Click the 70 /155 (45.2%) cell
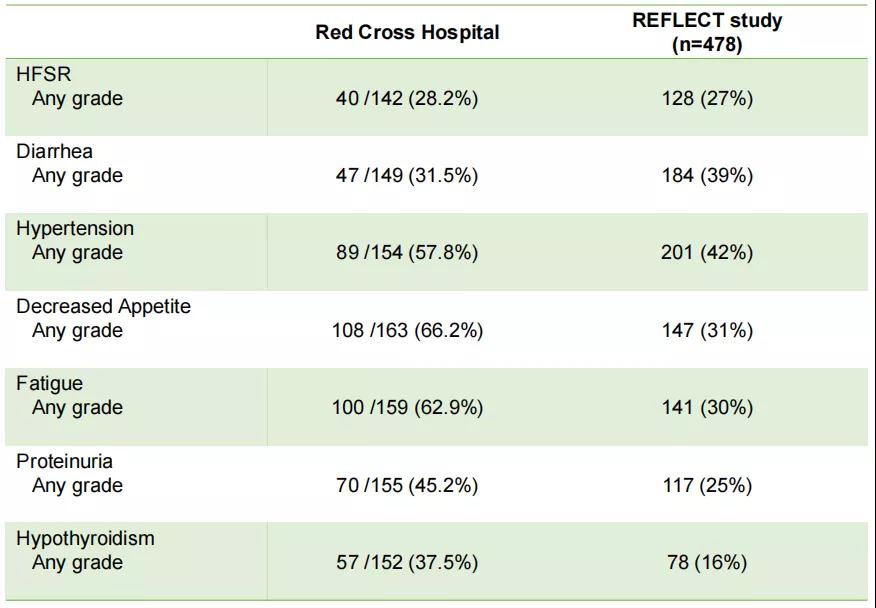The height and width of the screenshot is (608, 876). [407, 485]
